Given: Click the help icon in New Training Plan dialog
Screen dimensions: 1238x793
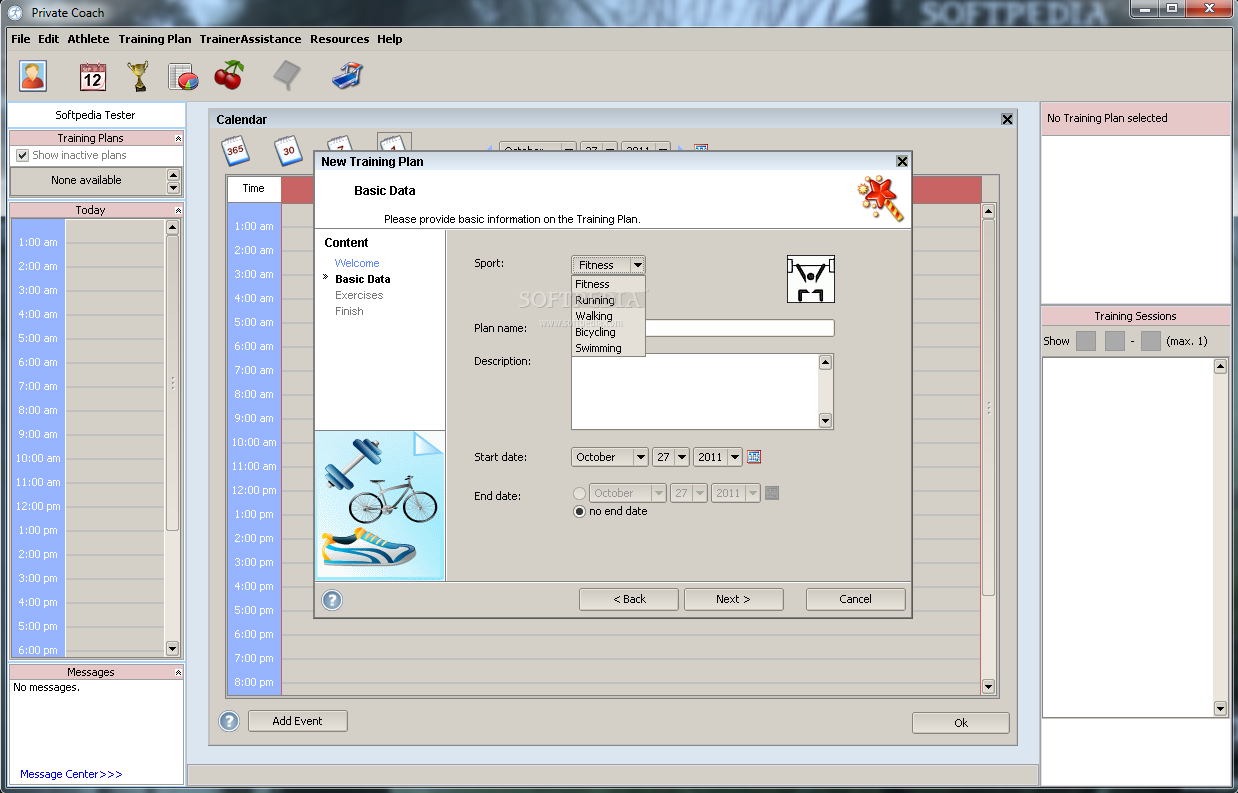Looking at the screenshot, I should pos(332,599).
